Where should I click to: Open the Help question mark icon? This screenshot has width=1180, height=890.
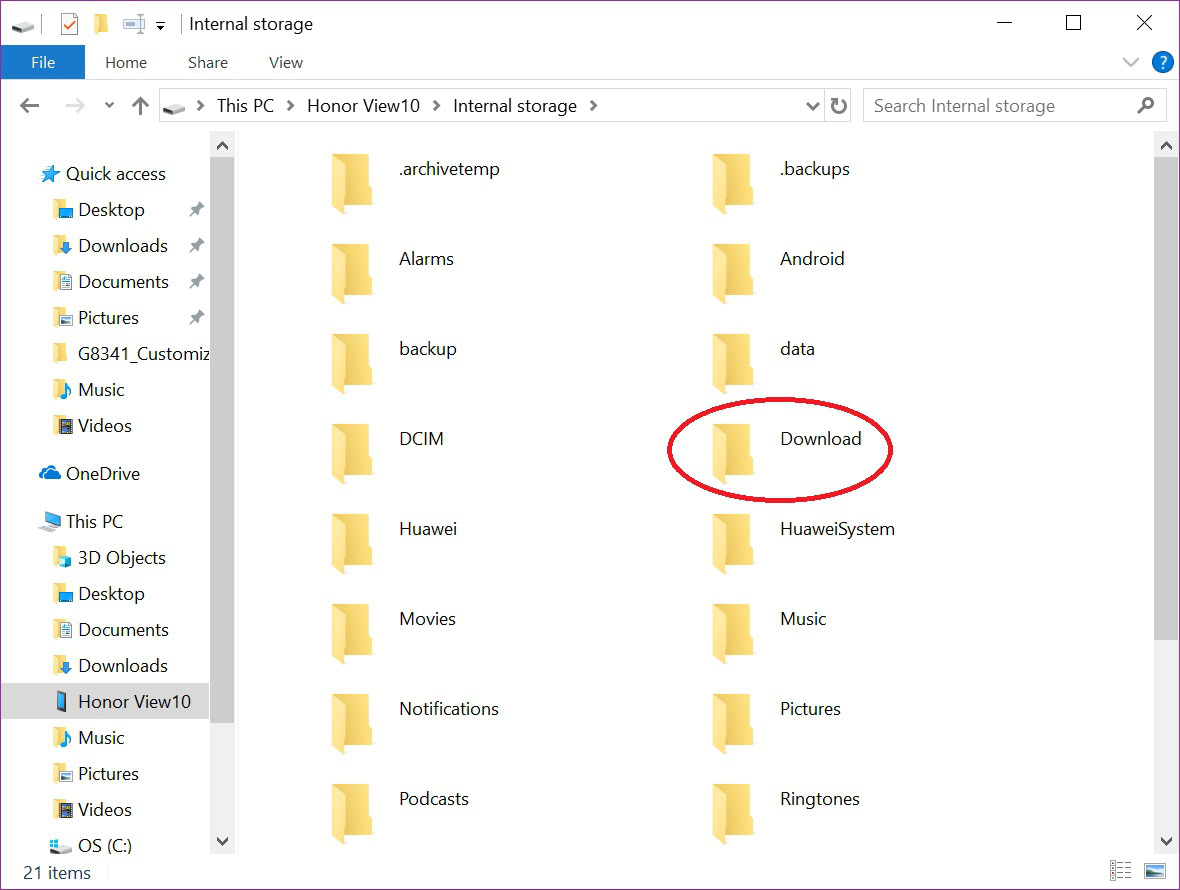[1162, 62]
